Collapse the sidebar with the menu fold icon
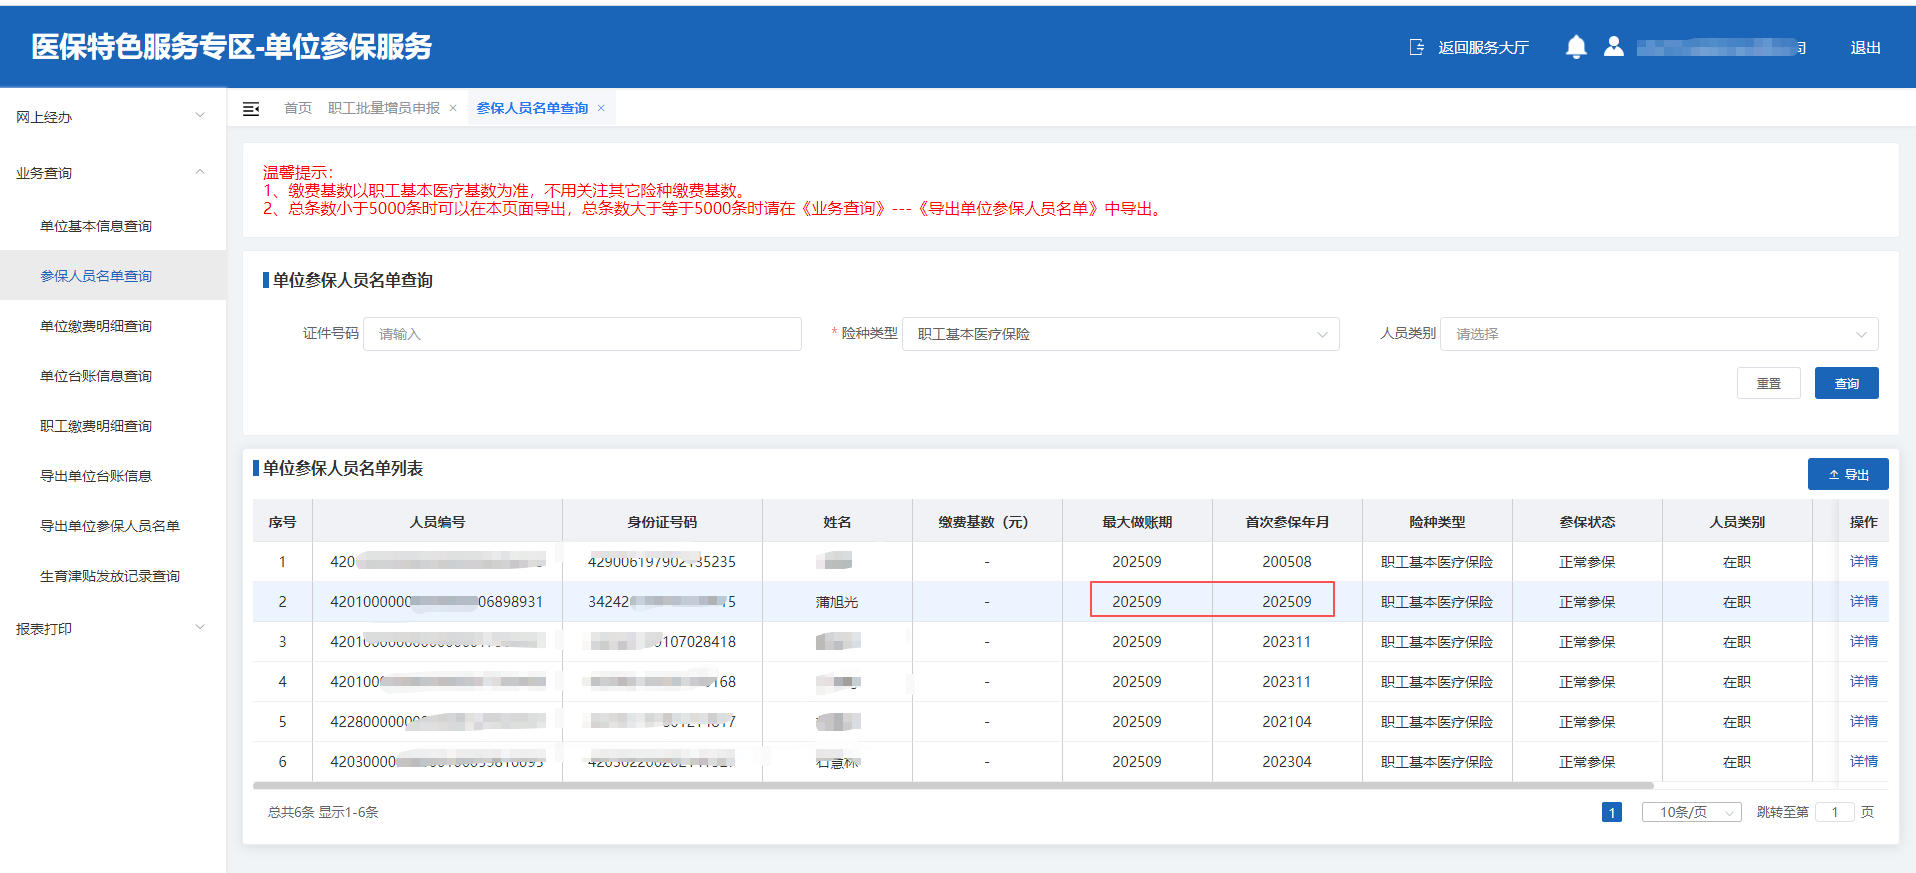The height and width of the screenshot is (873, 1916). tap(251, 109)
